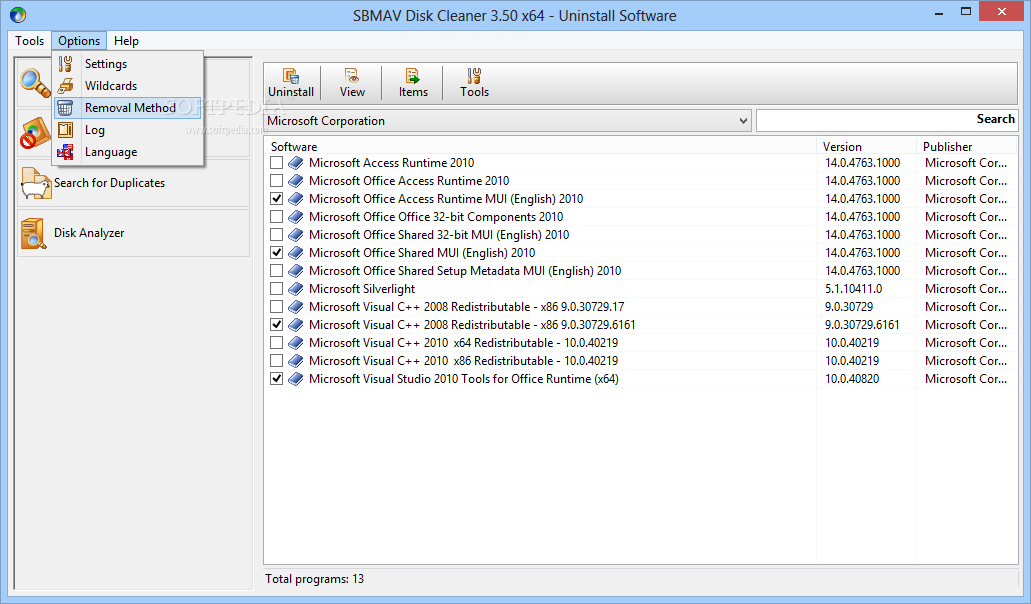Click version 9.0.30729.6161 cell

(x=862, y=325)
